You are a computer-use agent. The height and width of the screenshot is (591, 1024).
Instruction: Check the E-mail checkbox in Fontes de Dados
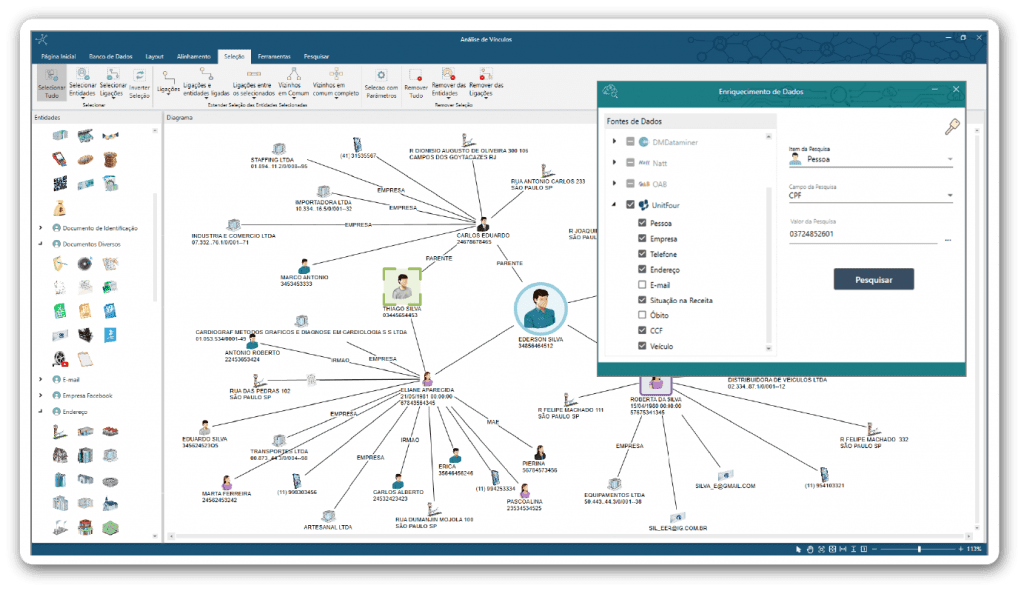point(642,285)
